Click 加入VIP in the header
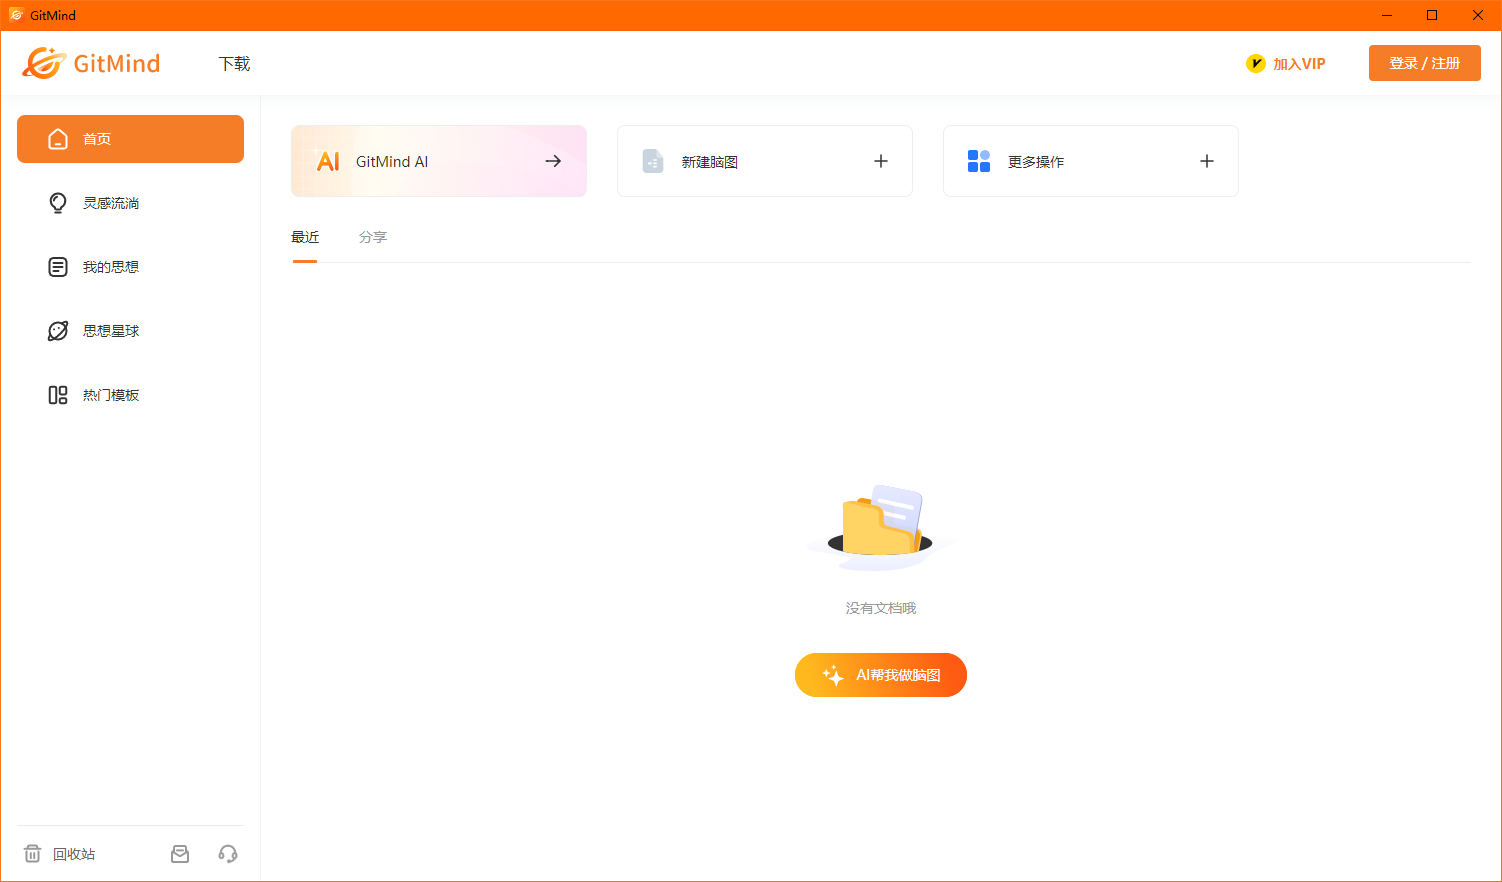1502x882 pixels. [x=1286, y=64]
